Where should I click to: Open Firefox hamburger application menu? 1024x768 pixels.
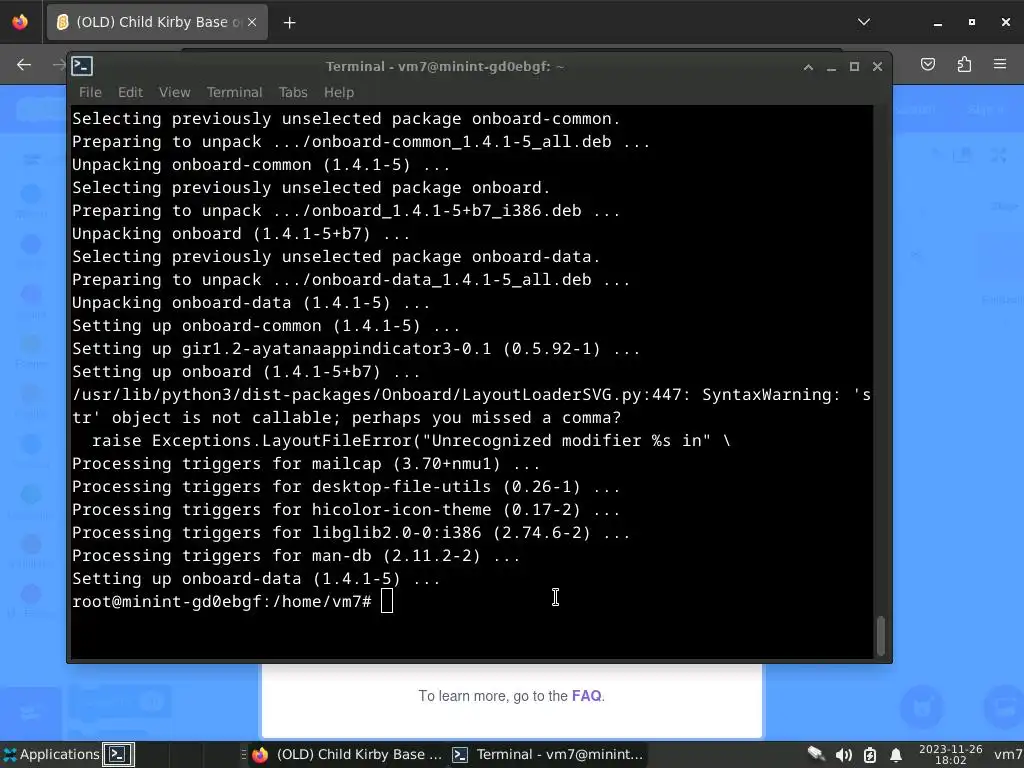[x=1000, y=64]
